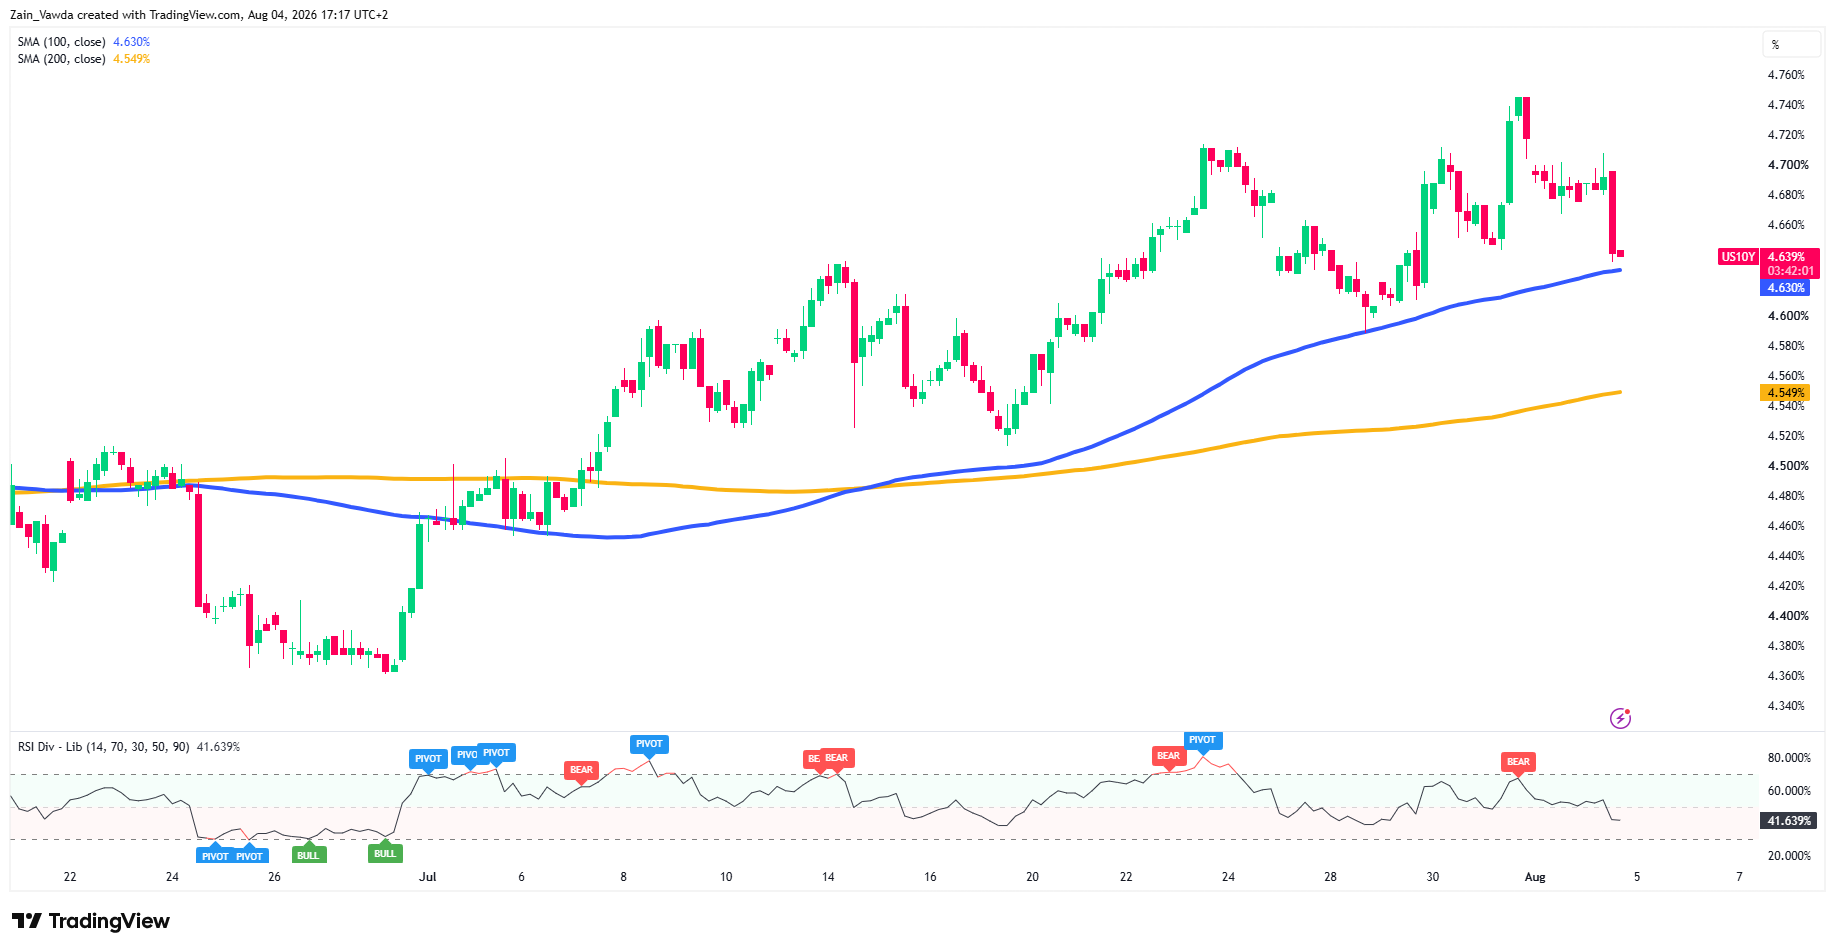Click the rightmost blue PIVOT marker in RSI pane

point(1202,740)
